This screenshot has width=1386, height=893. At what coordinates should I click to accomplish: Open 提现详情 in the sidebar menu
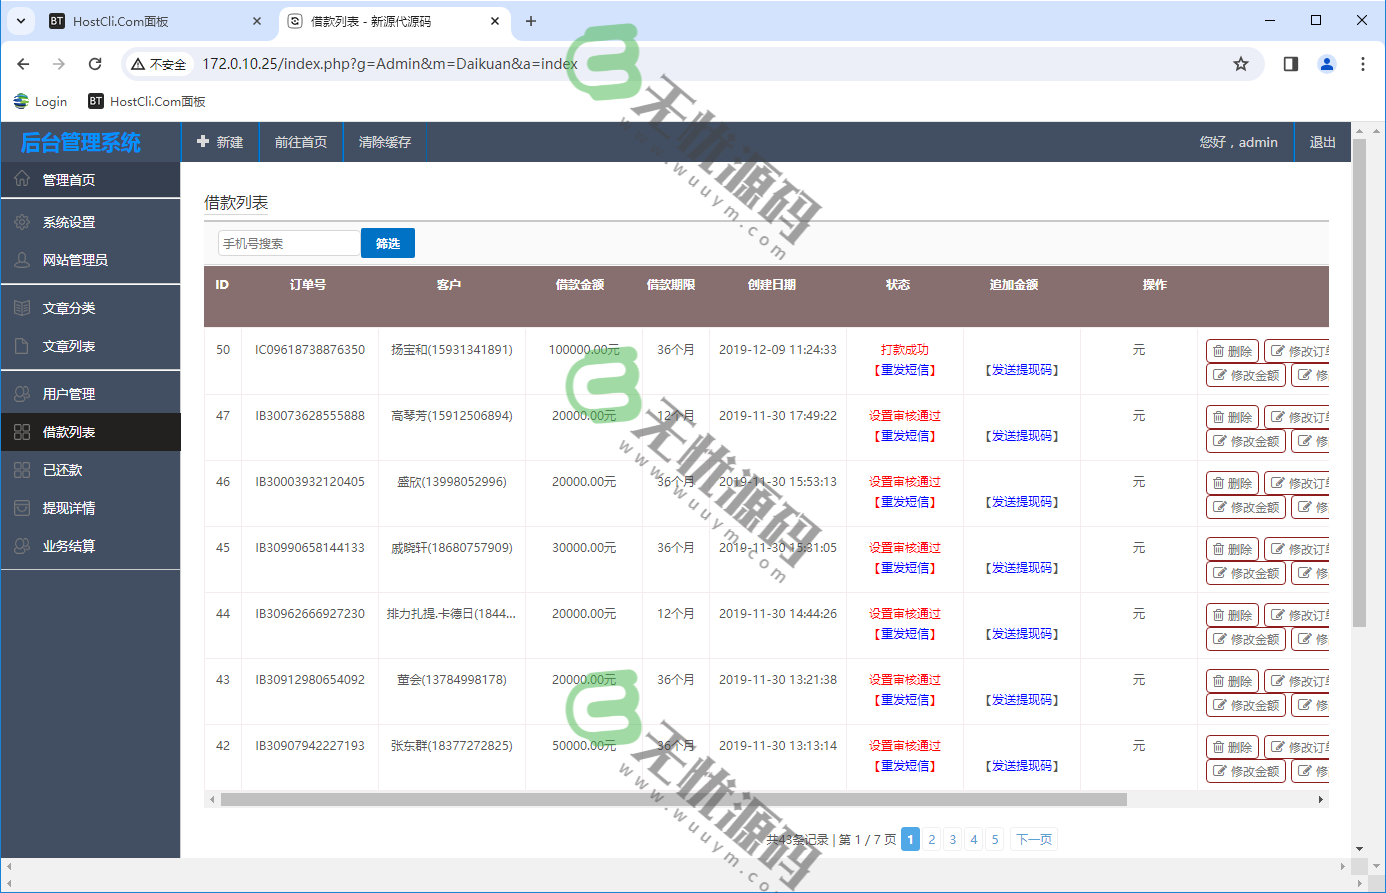(69, 508)
